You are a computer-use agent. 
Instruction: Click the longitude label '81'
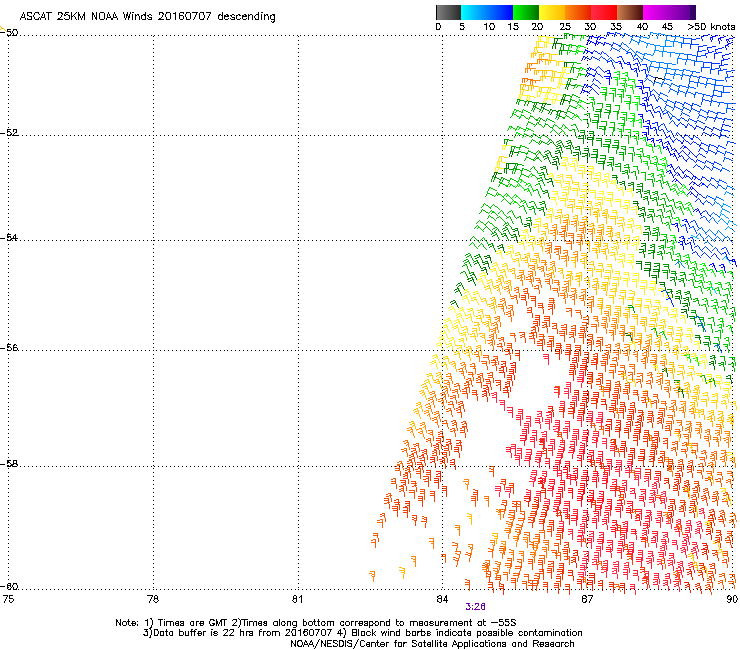[x=297, y=599]
